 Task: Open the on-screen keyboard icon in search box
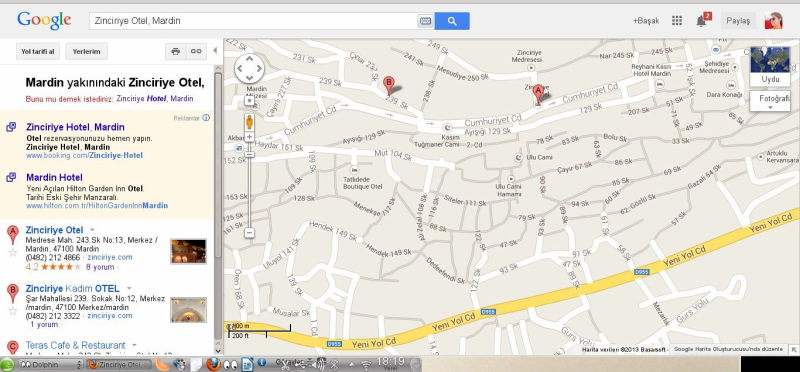[425, 21]
